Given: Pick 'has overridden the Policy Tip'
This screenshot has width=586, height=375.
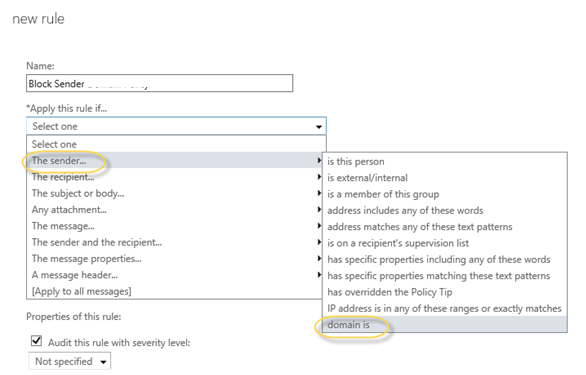Looking at the screenshot, I should coord(445,292).
